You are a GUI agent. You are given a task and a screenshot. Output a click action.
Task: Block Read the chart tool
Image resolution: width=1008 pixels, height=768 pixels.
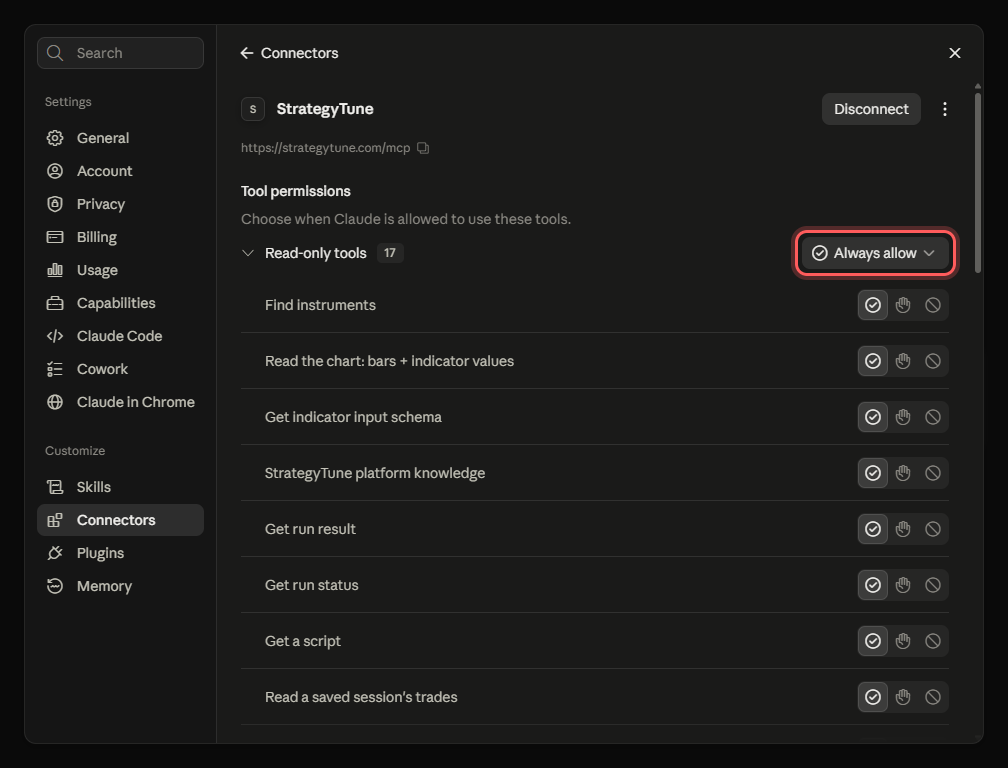pos(933,361)
